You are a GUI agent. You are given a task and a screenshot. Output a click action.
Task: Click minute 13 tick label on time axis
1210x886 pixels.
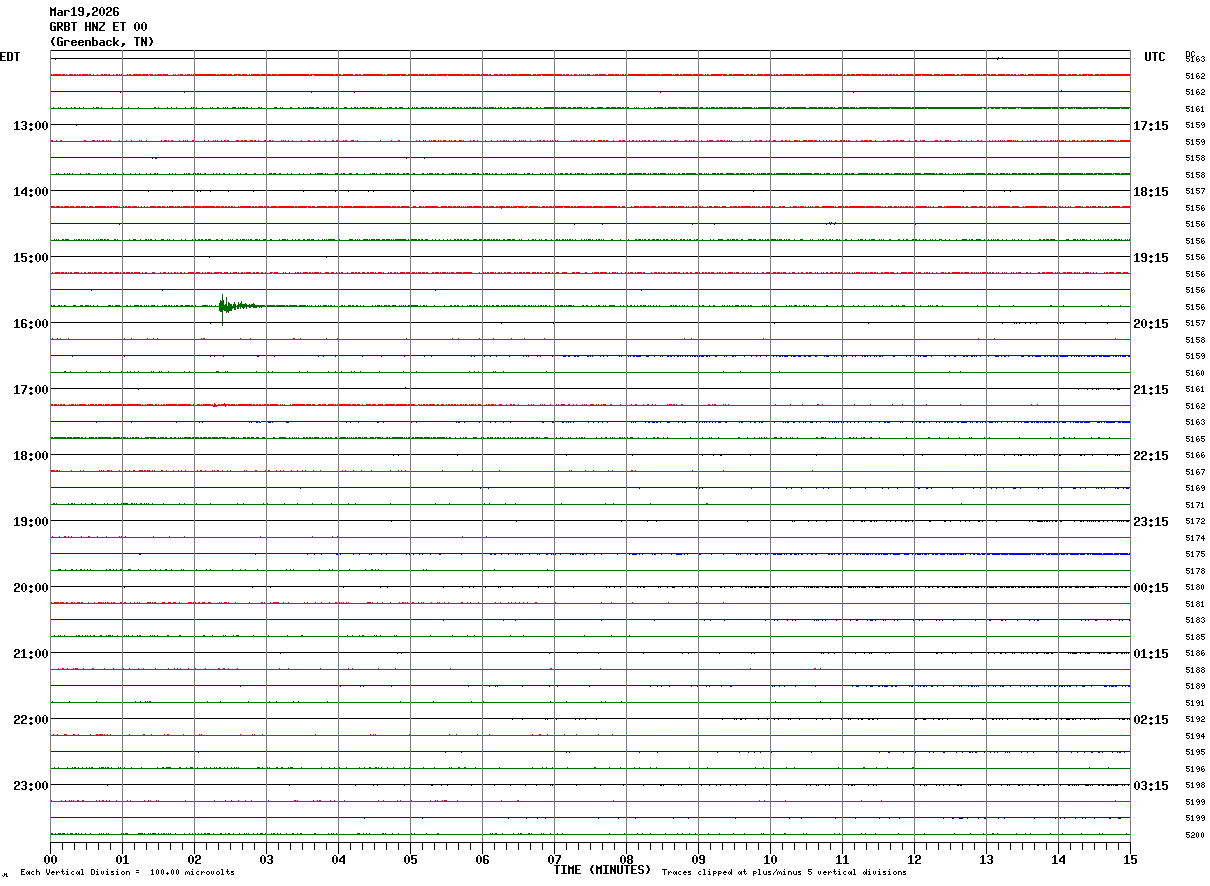tap(986, 859)
